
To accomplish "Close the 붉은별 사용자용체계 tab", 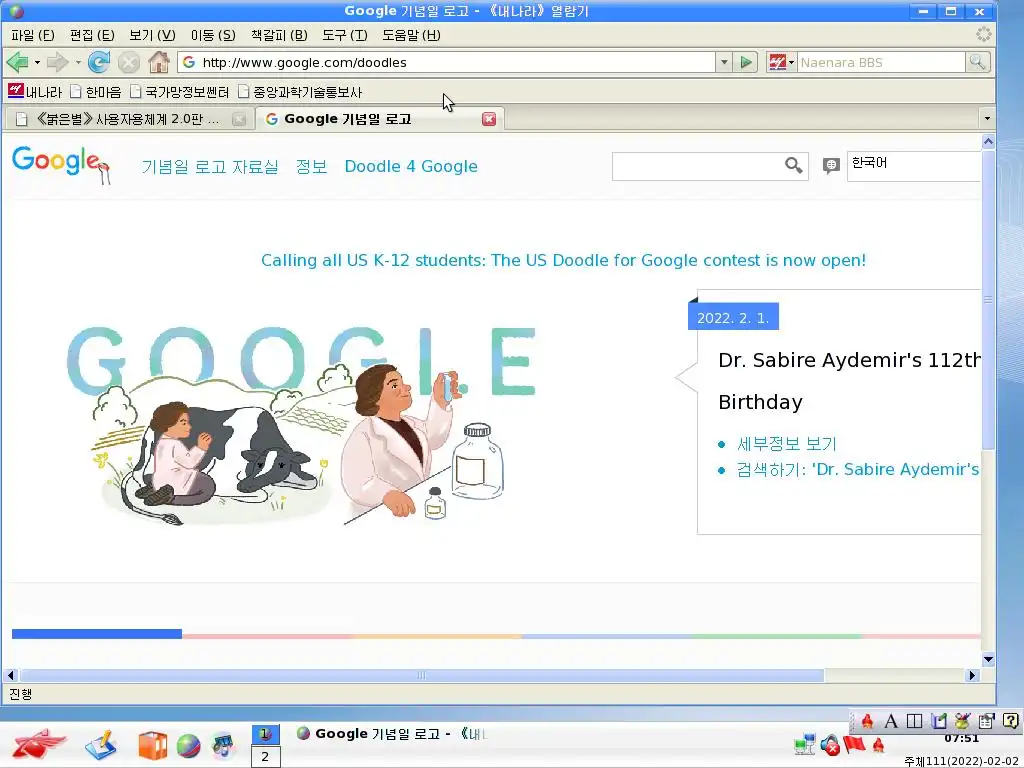I will pyautogui.click(x=239, y=119).
